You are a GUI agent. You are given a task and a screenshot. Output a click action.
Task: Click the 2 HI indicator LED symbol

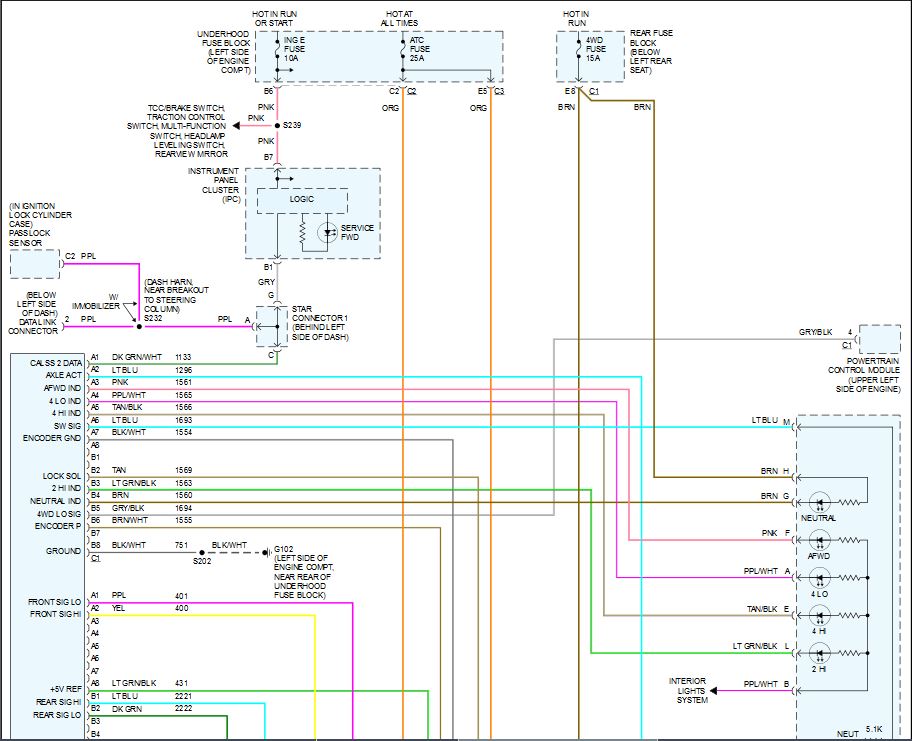(820, 653)
